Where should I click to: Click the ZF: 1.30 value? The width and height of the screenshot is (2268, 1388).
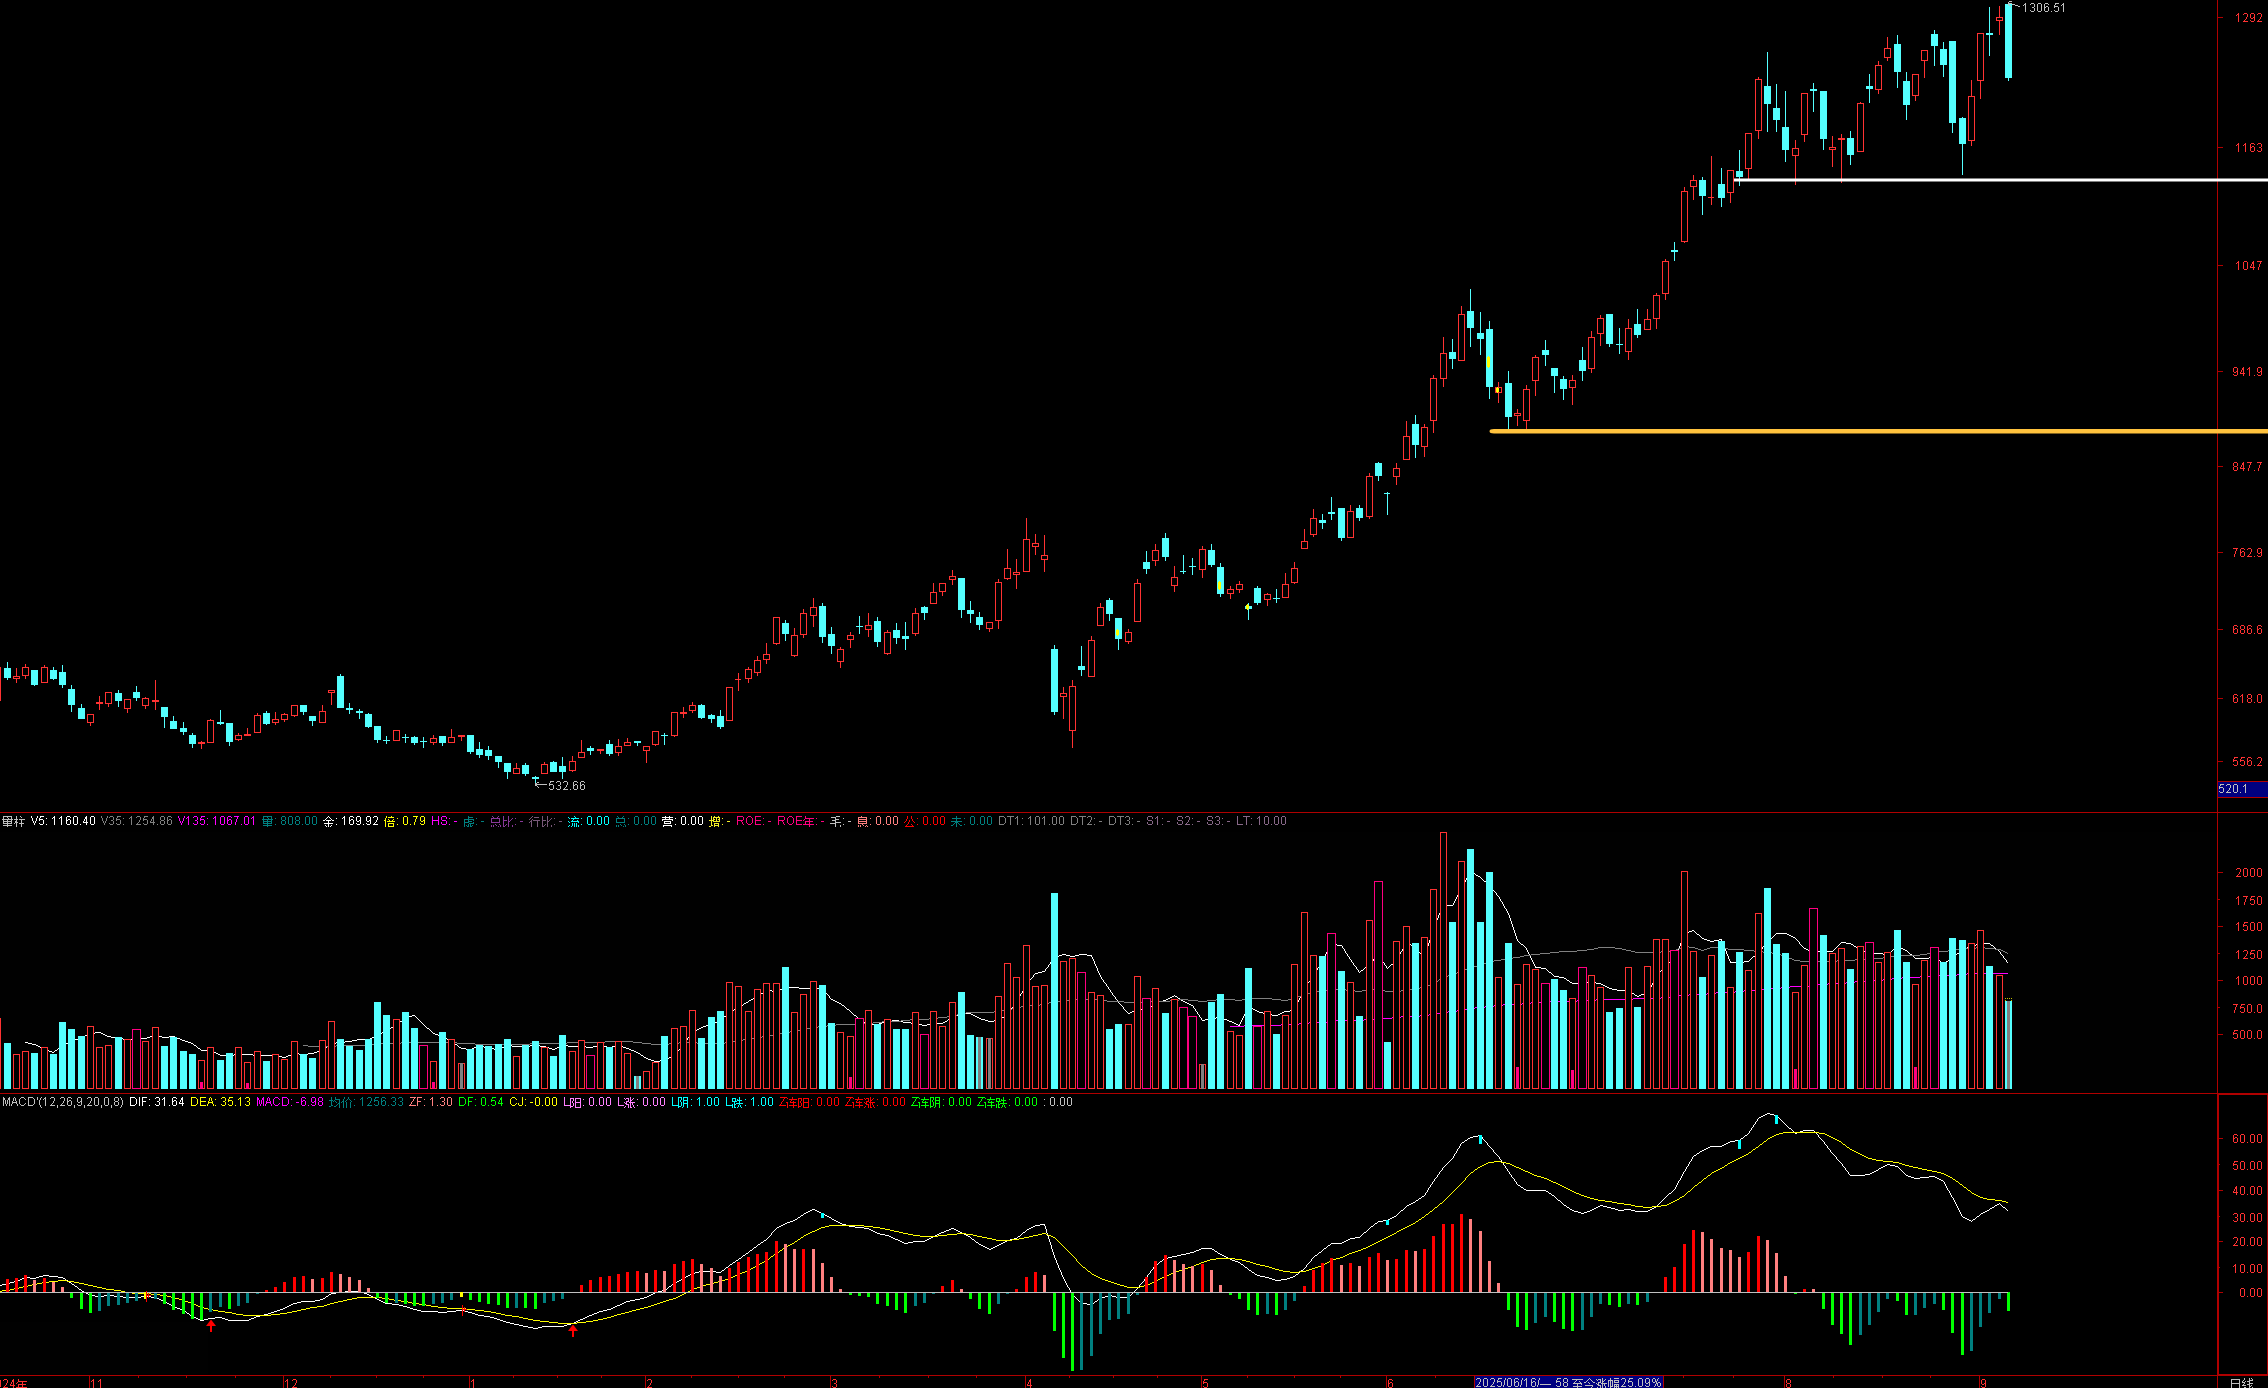tap(431, 1102)
